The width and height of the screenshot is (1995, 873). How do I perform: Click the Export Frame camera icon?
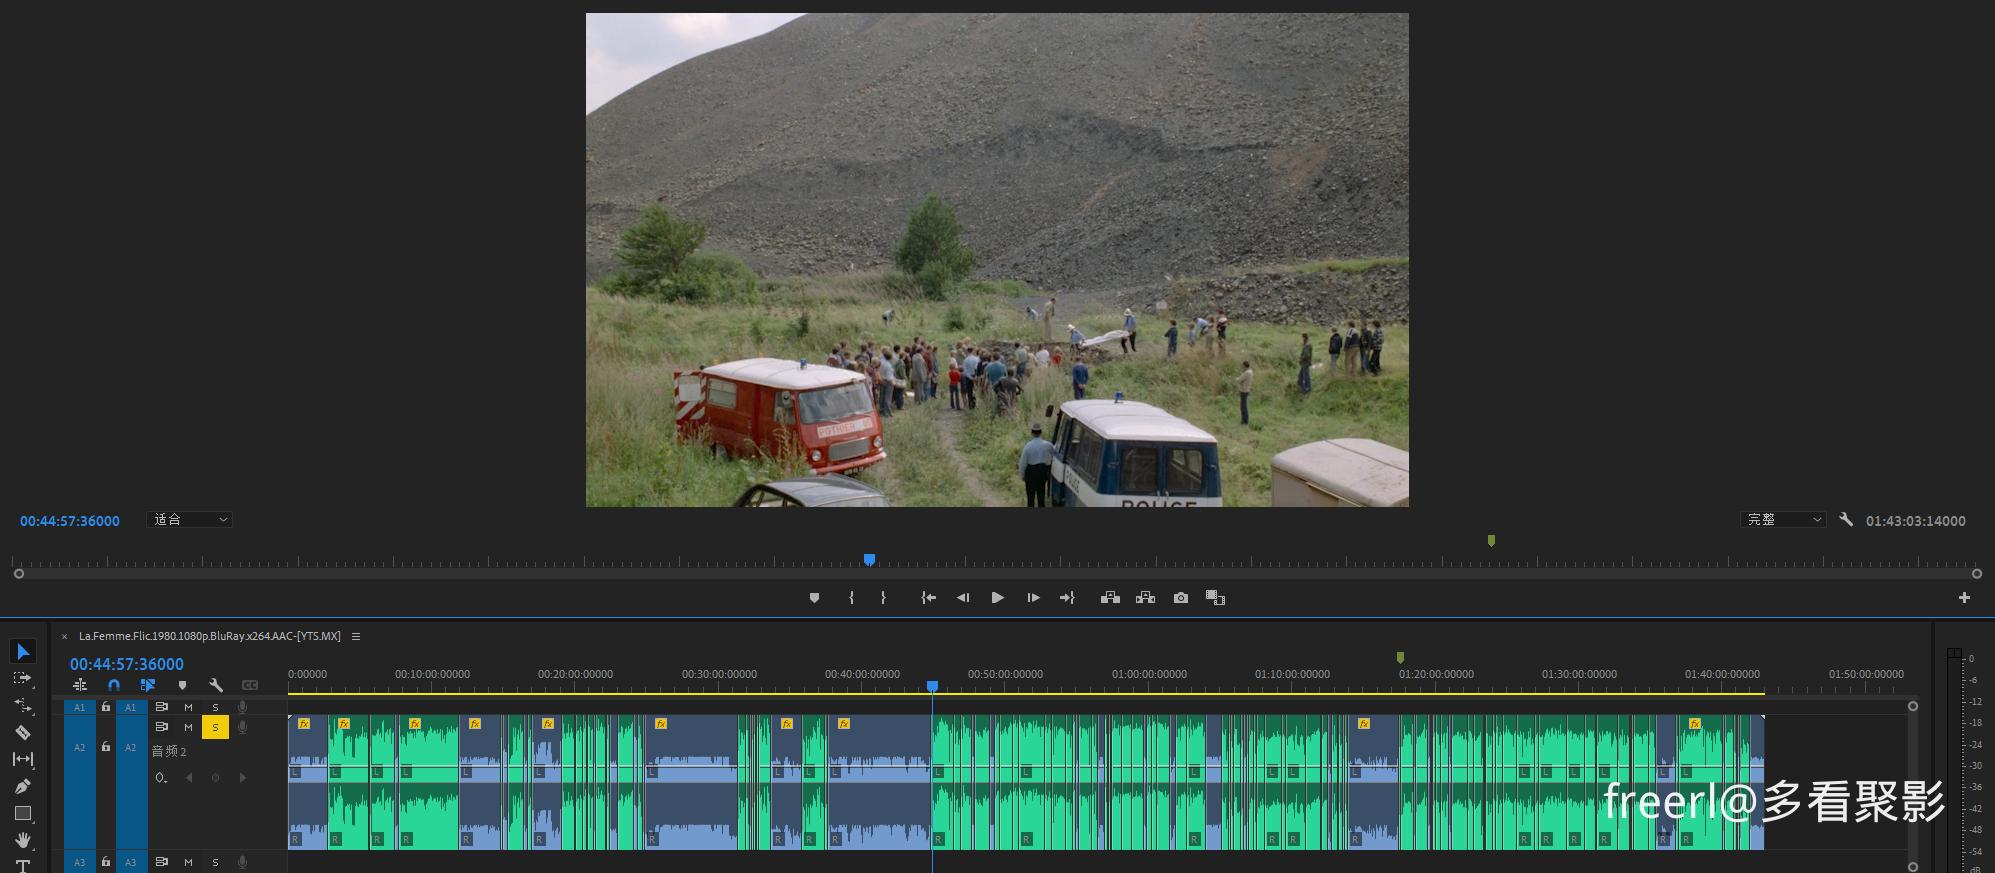pos(1181,598)
